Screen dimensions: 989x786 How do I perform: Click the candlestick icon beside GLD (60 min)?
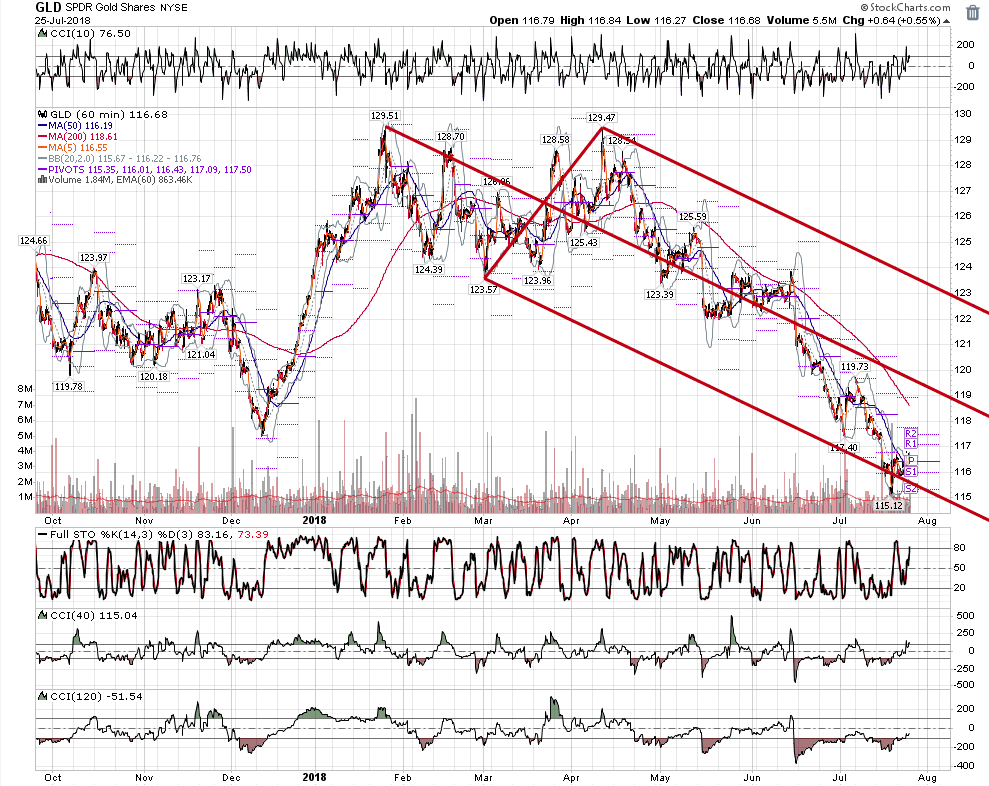tap(43, 115)
